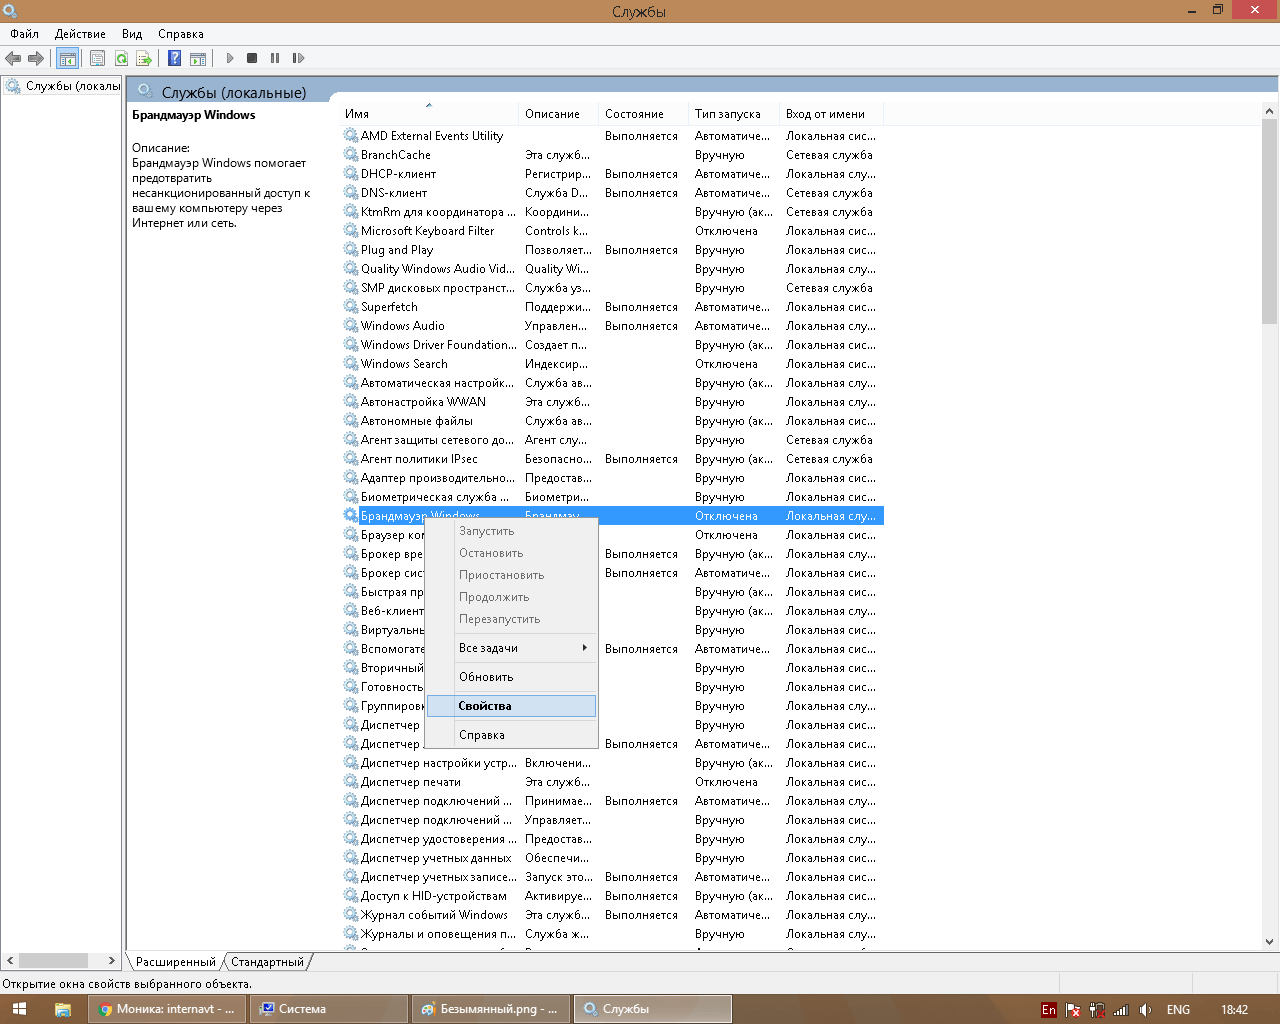The width and height of the screenshot is (1280, 1024).
Task: Click the vertical scrollbar down arrow
Action: pyautogui.click(x=1270, y=941)
